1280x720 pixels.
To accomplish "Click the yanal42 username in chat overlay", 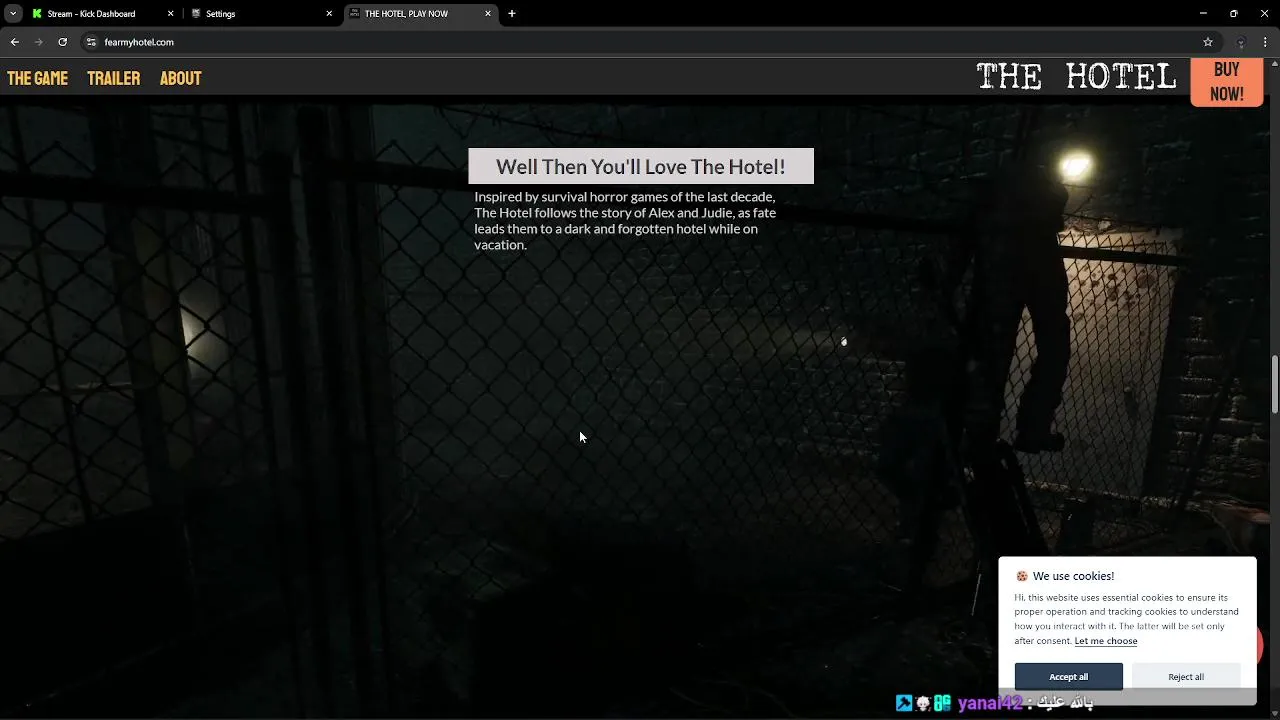I will 990,703.
